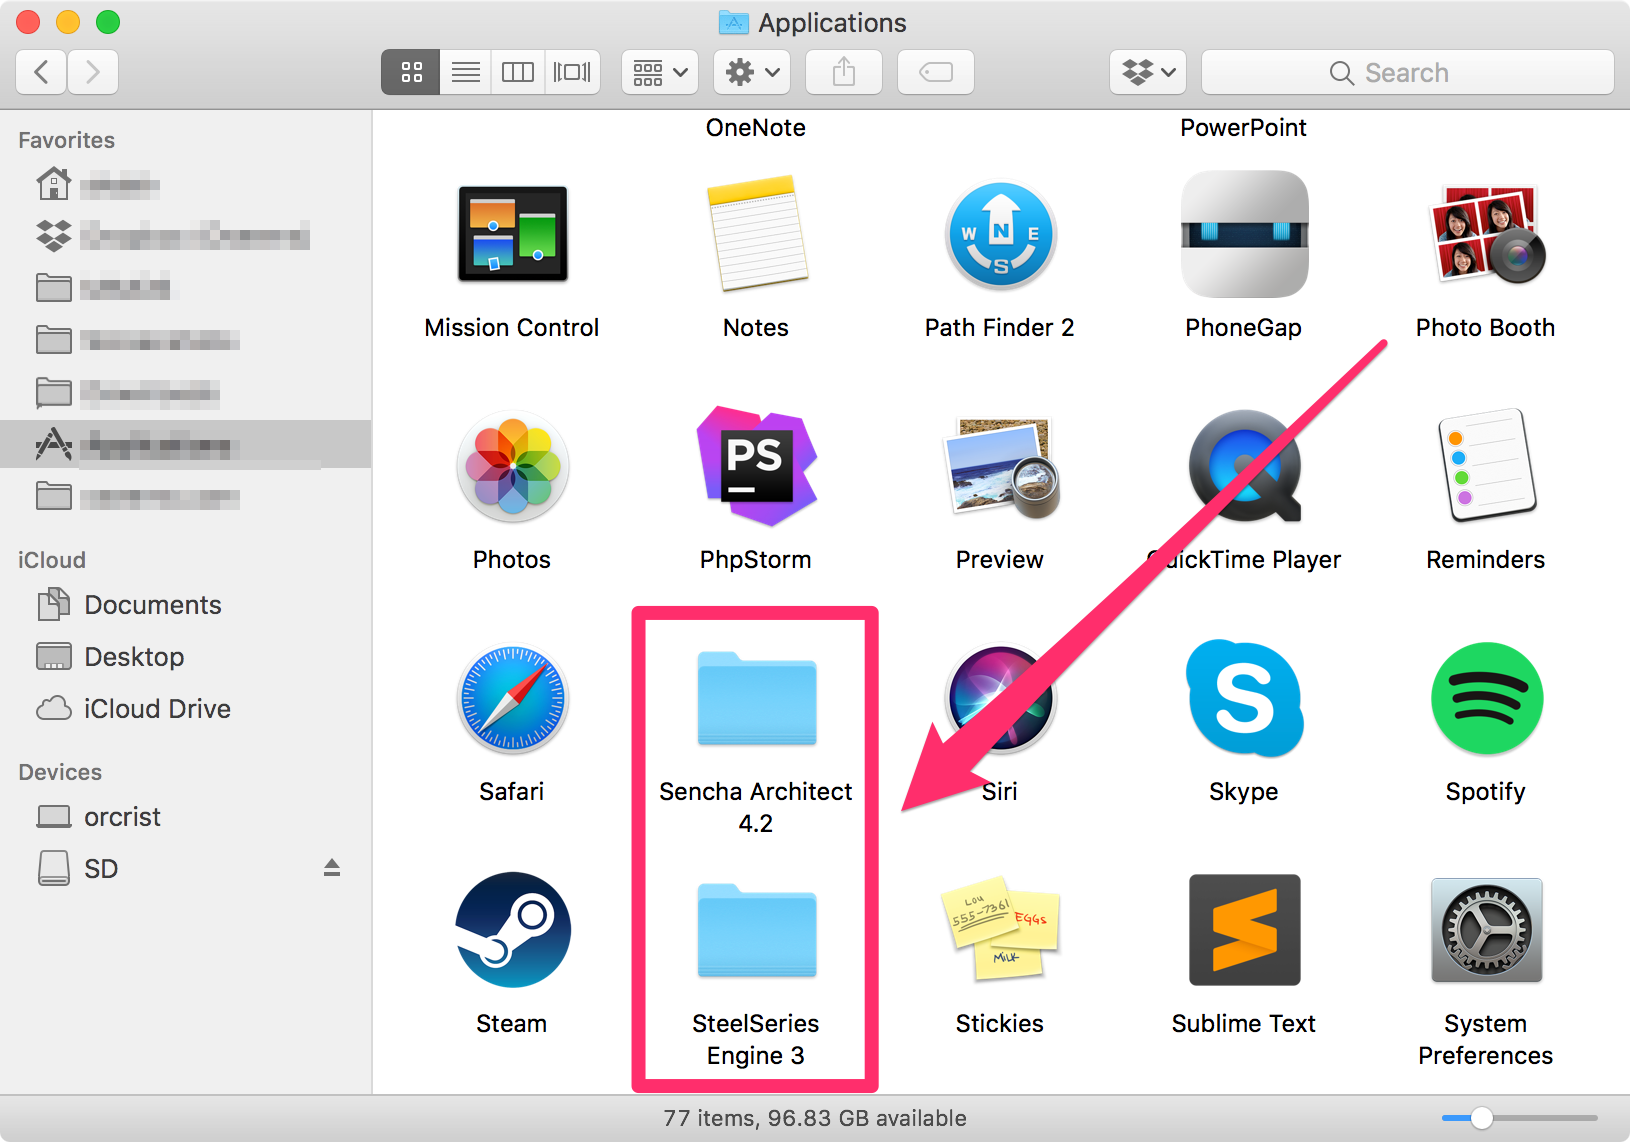Eject the SD device
Screen dimensions: 1630x1142
(x=332, y=867)
